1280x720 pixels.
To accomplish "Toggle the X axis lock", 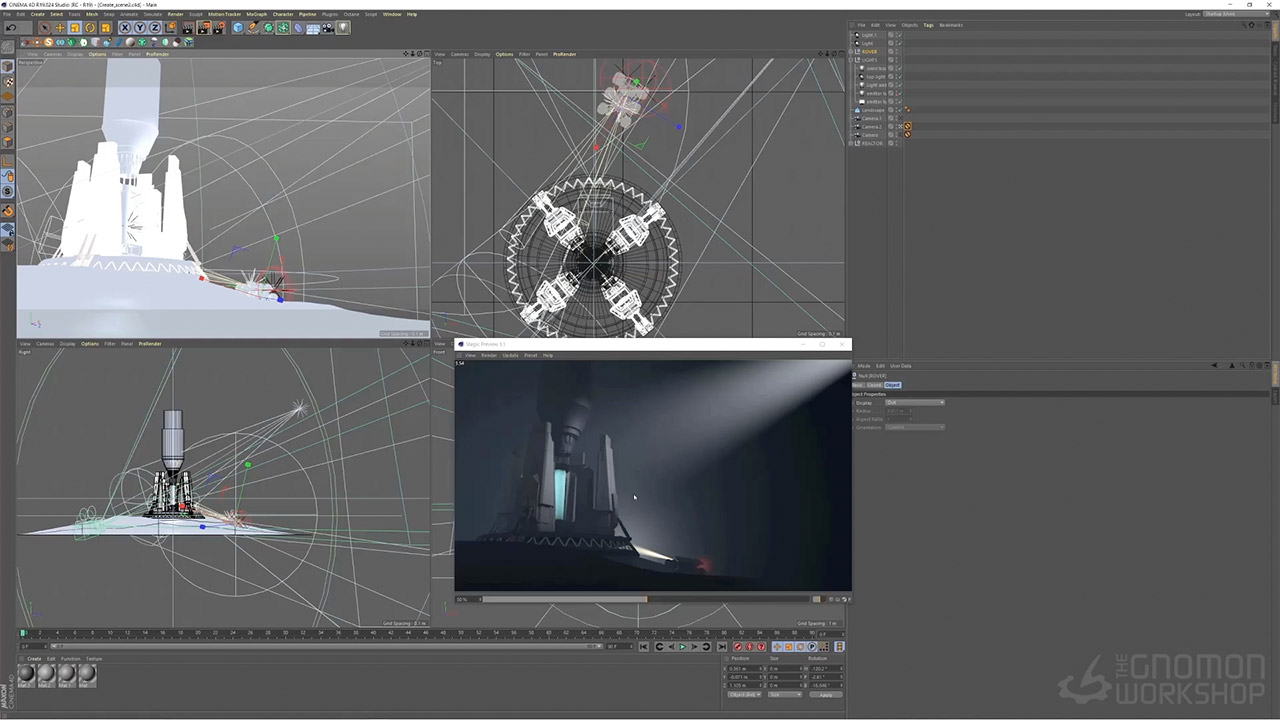I will (x=125, y=28).
